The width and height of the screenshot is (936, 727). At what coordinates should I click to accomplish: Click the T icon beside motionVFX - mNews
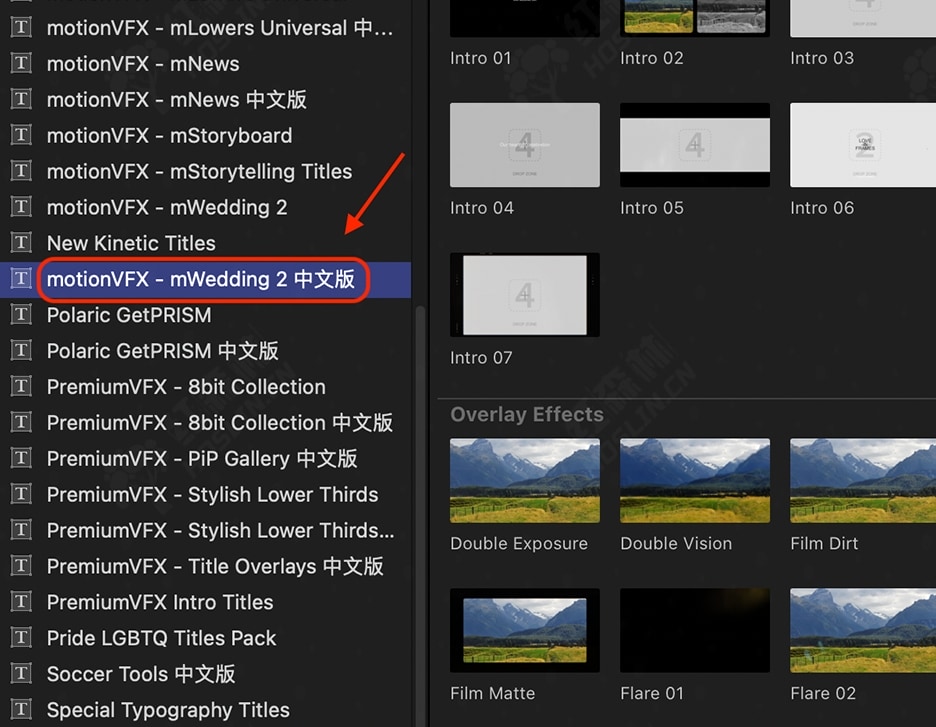21,63
